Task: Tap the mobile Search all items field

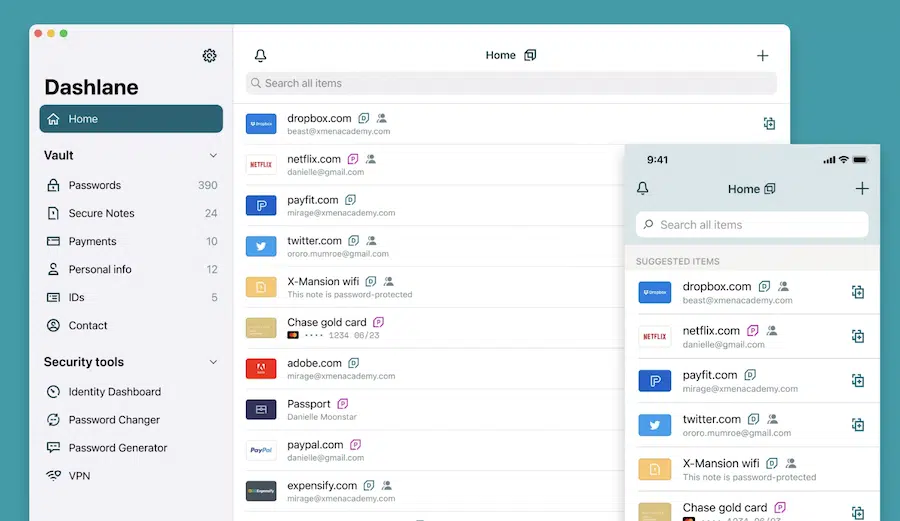Action: [x=752, y=225]
